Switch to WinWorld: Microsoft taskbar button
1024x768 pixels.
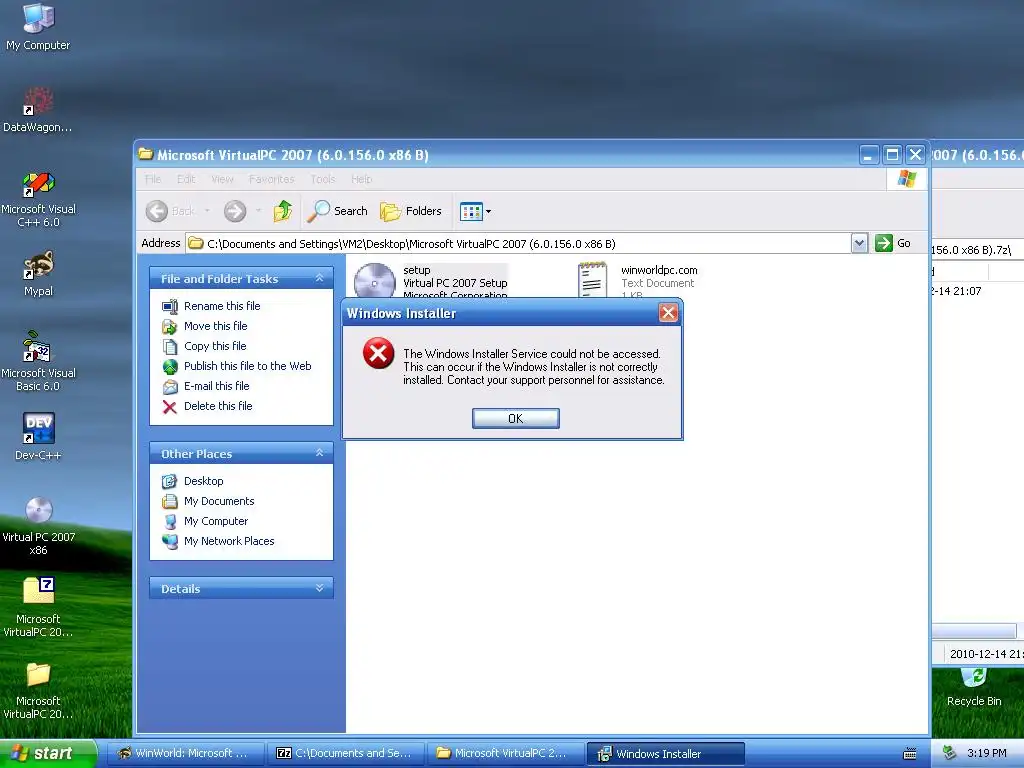click(x=185, y=753)
